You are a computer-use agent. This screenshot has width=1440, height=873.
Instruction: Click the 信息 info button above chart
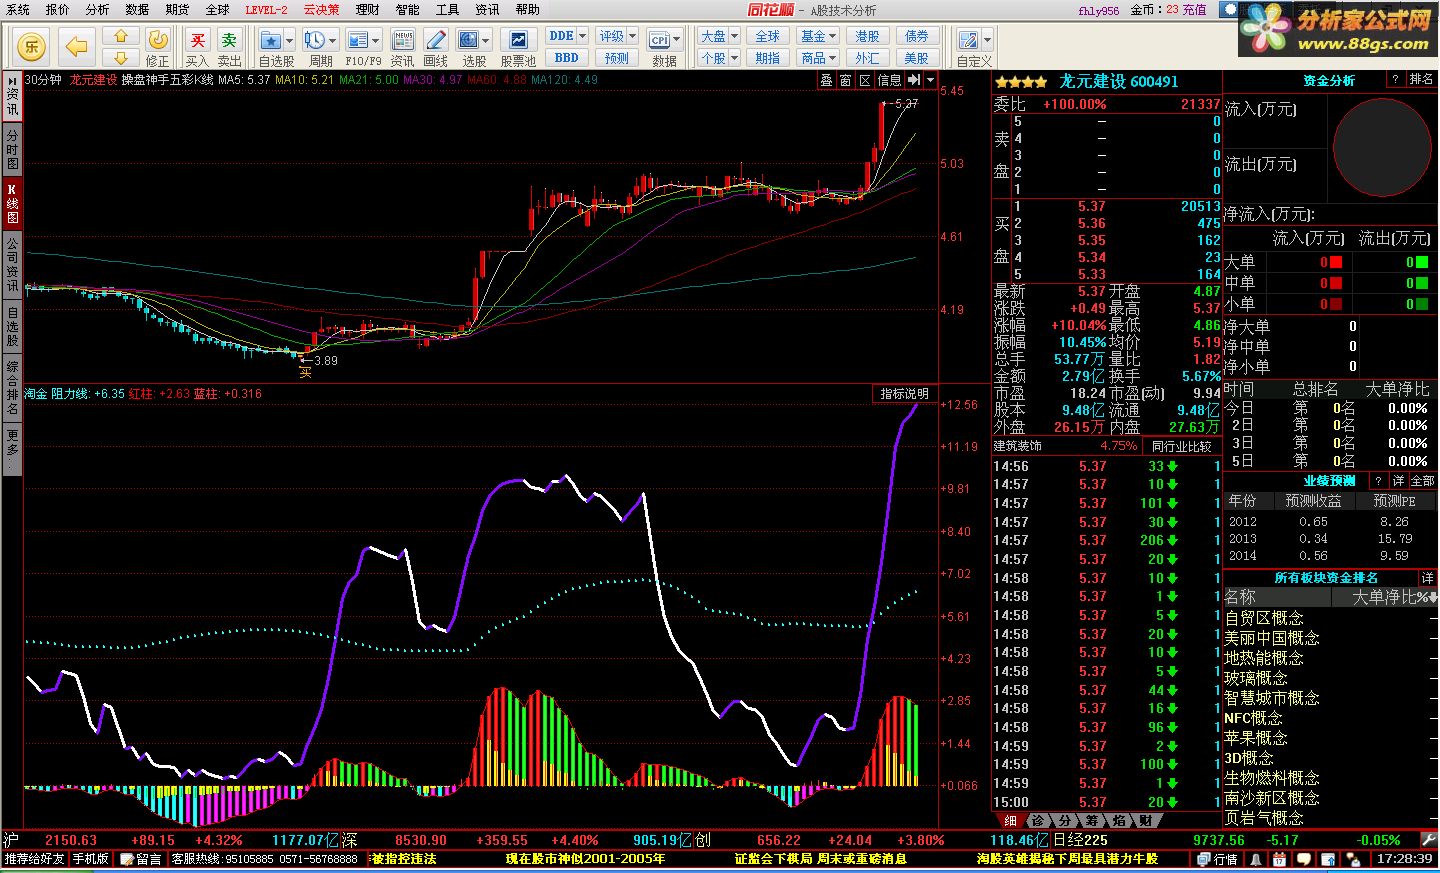pos(889,80)
